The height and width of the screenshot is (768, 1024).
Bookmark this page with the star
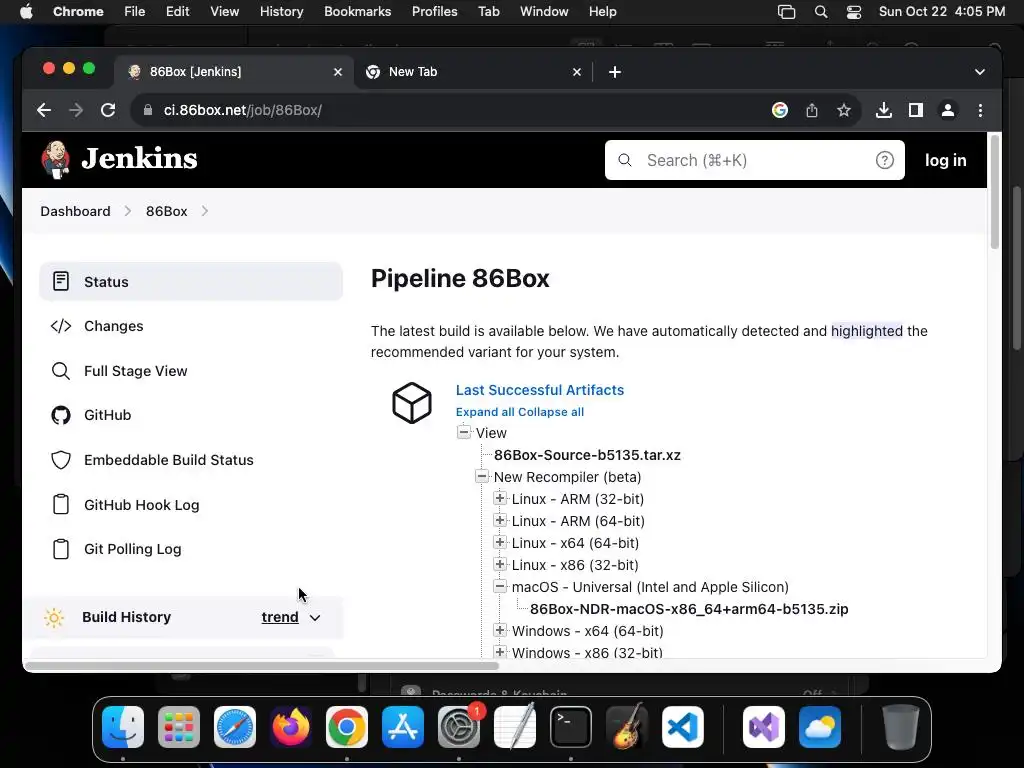pos(844,110)
